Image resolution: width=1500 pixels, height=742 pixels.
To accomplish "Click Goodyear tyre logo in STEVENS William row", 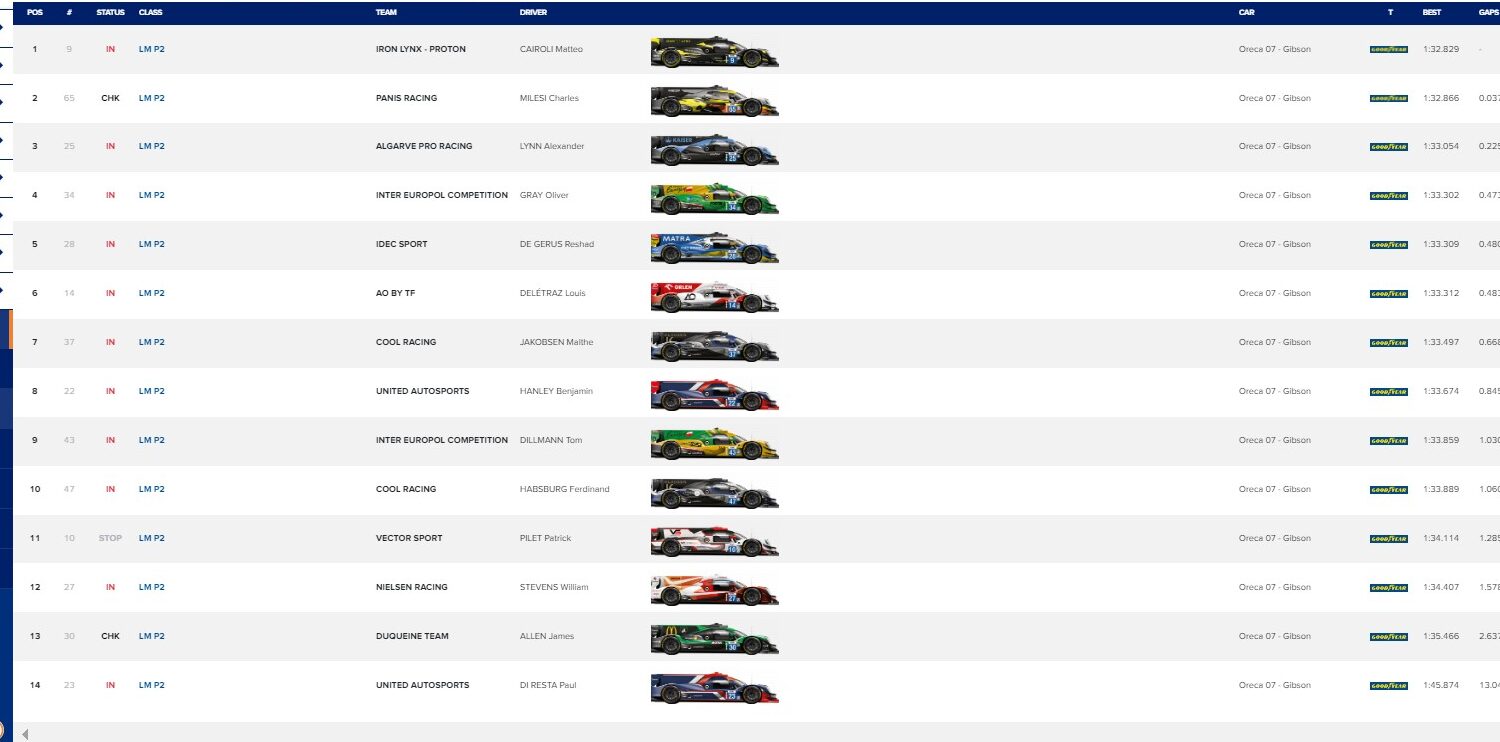I will coord(1388,588).
